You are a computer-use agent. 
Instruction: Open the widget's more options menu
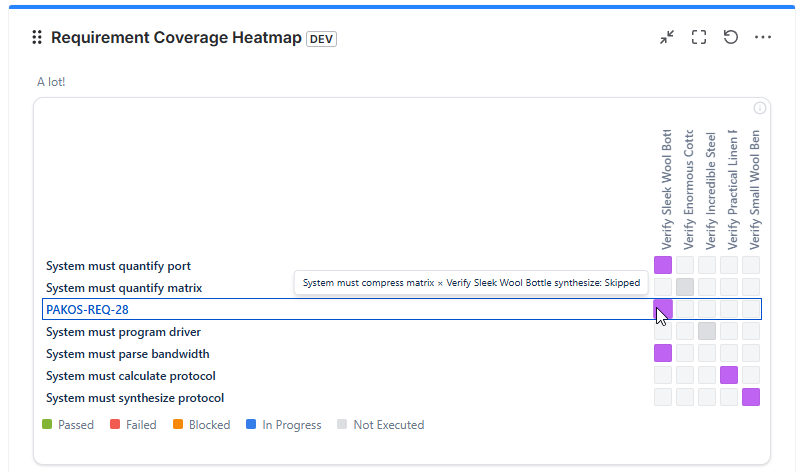(x=763, y=38)
